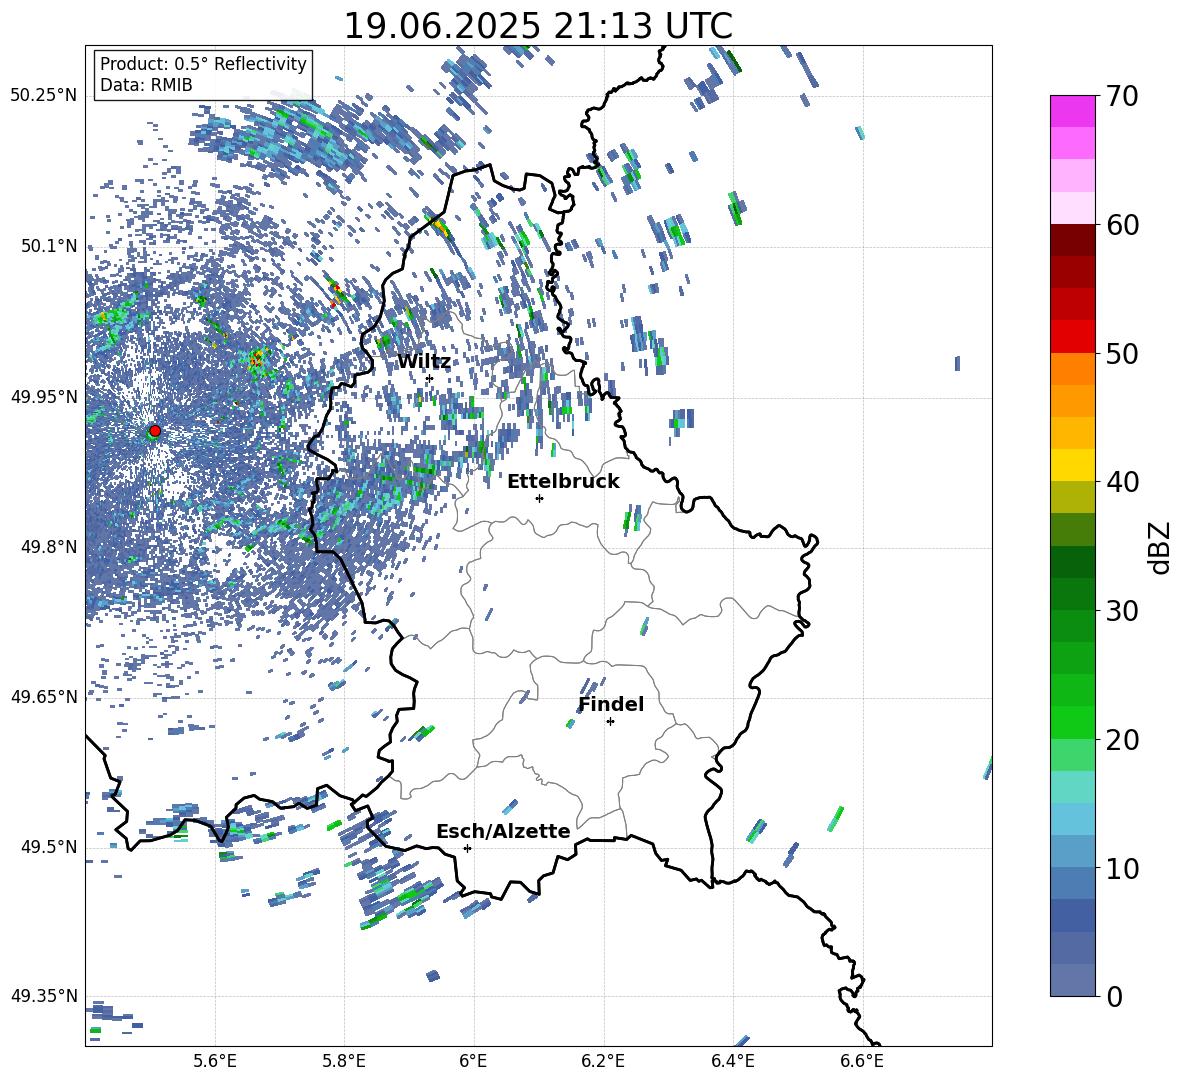1184x1081 pixels.
Task: Click the 49.65°N latitude tick label
Action: point(44,697)
